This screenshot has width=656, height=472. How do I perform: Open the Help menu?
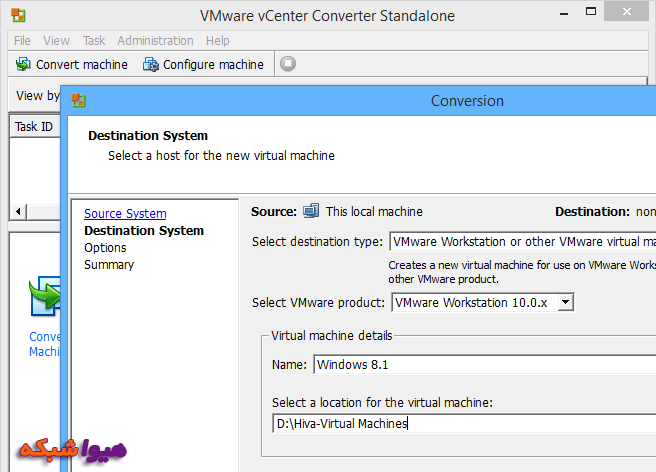(x=217, y=40)
